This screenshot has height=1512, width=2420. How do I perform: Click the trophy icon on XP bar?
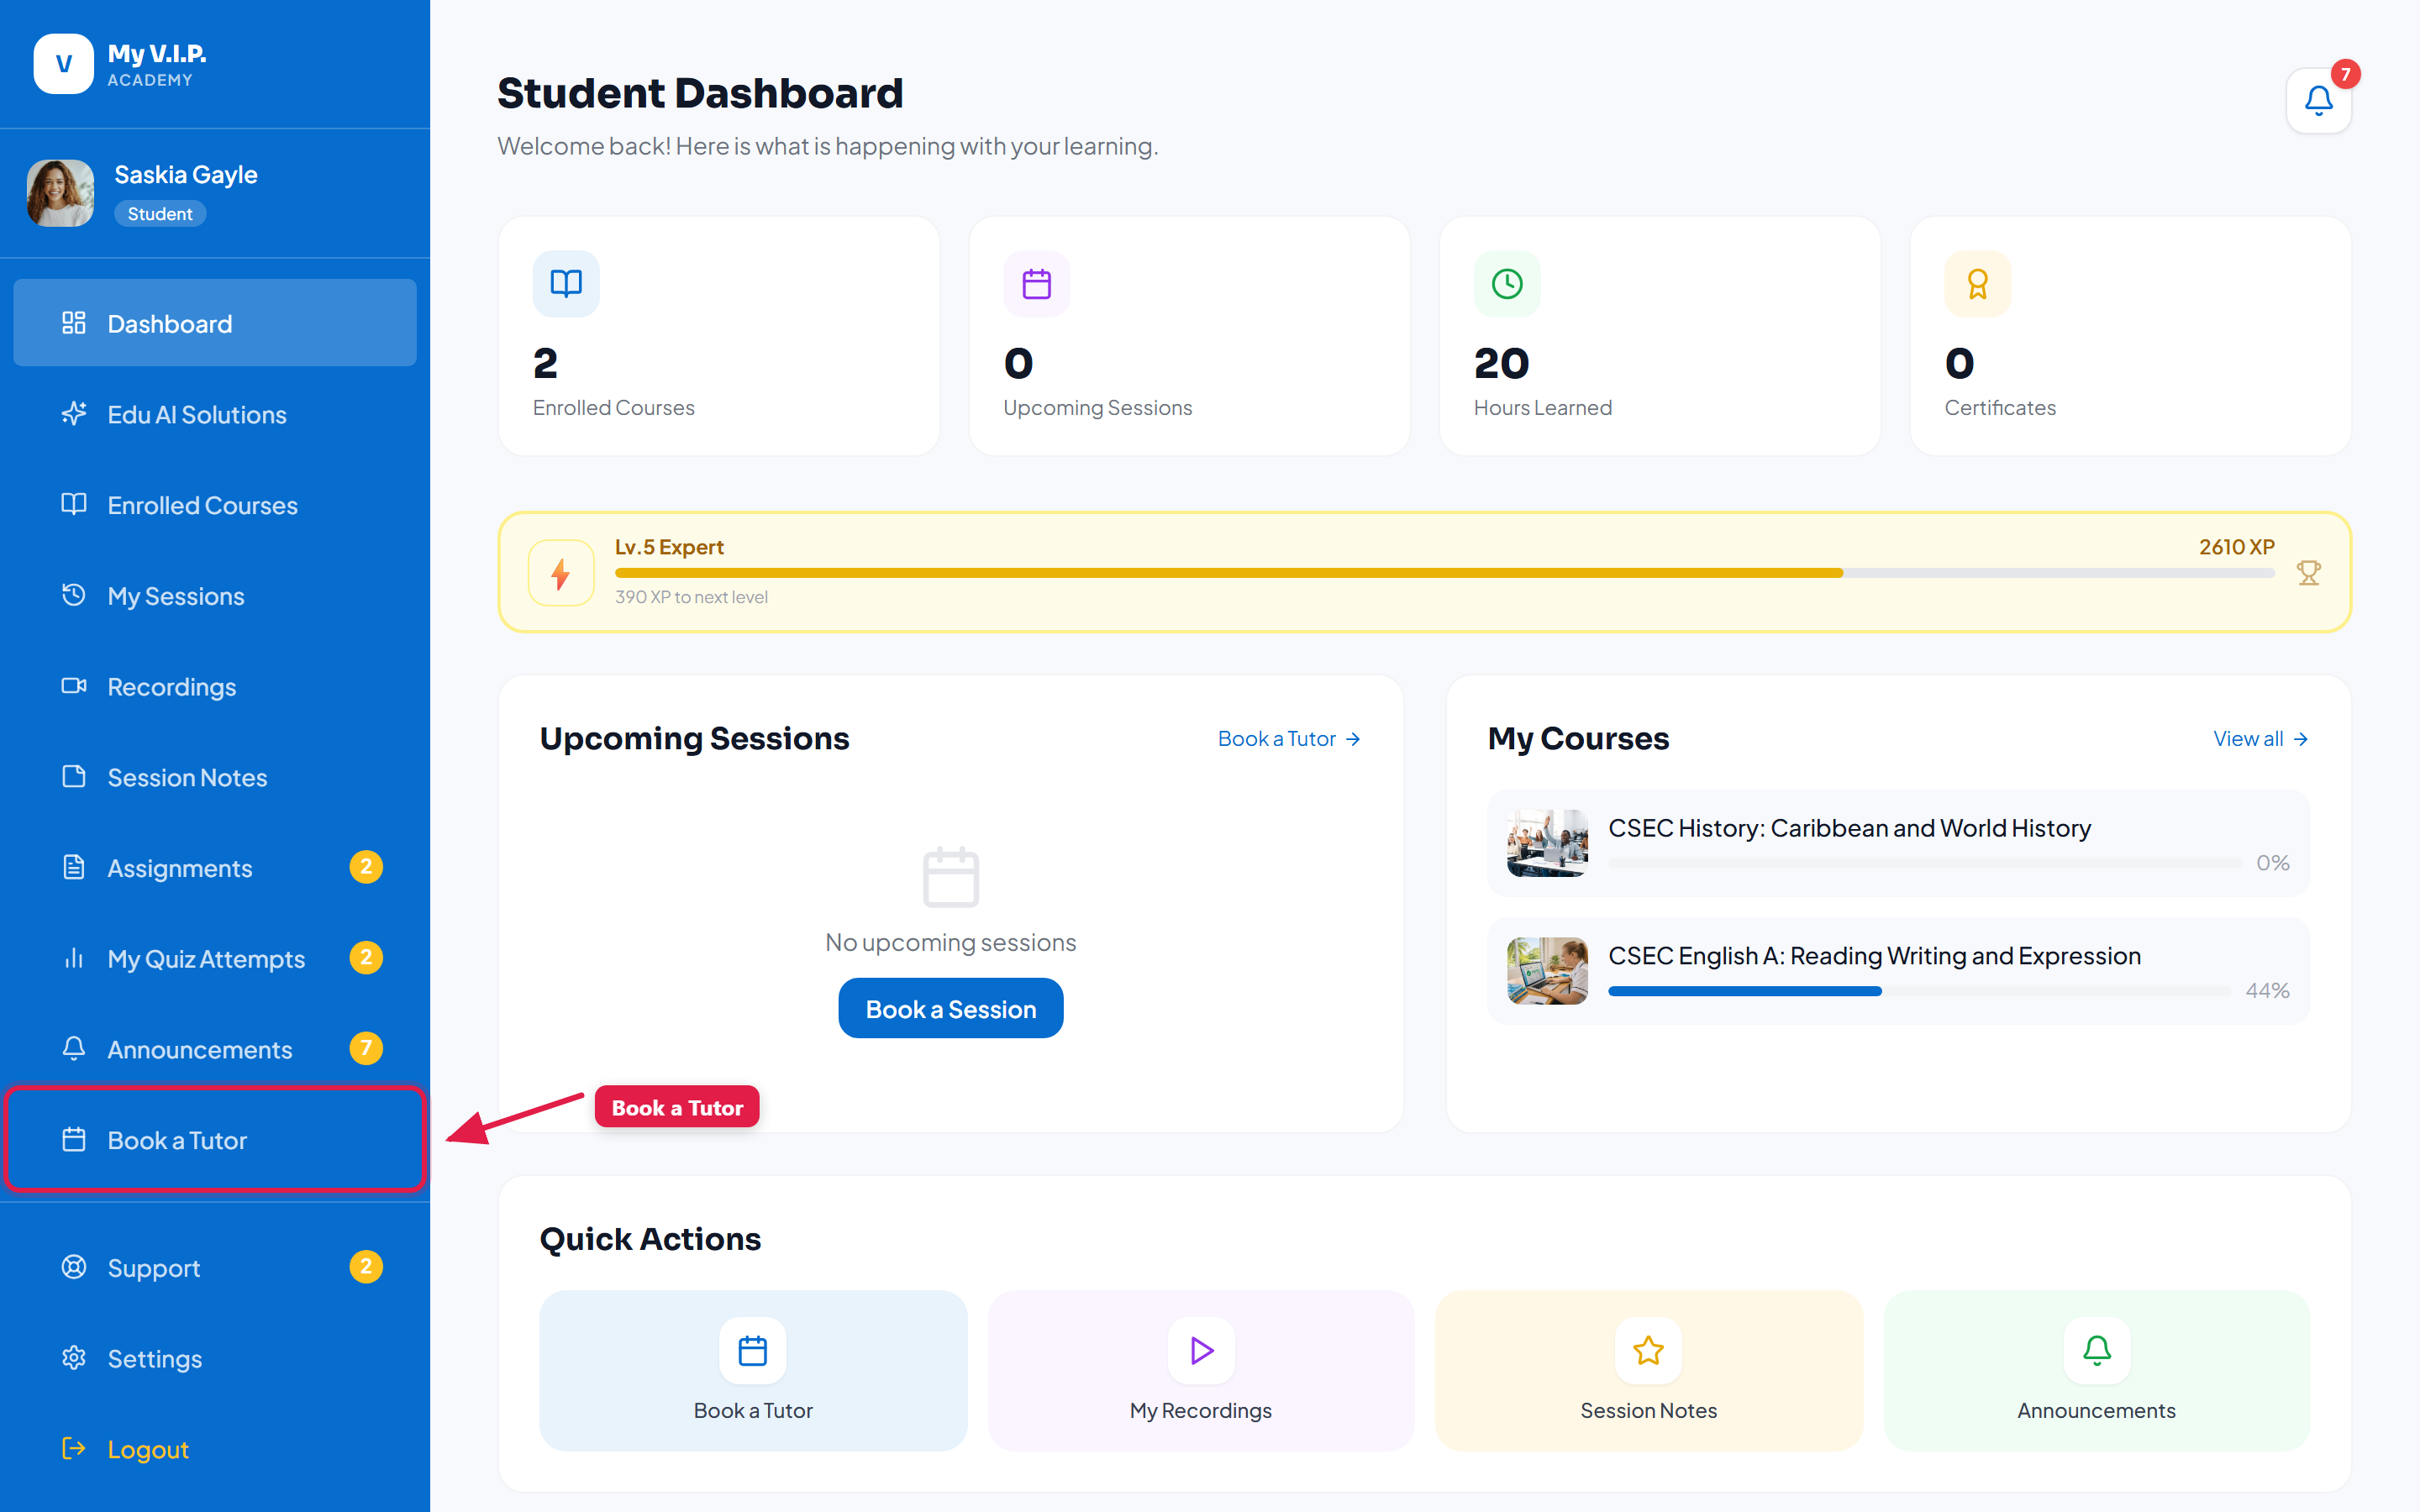coord(2309,573)
